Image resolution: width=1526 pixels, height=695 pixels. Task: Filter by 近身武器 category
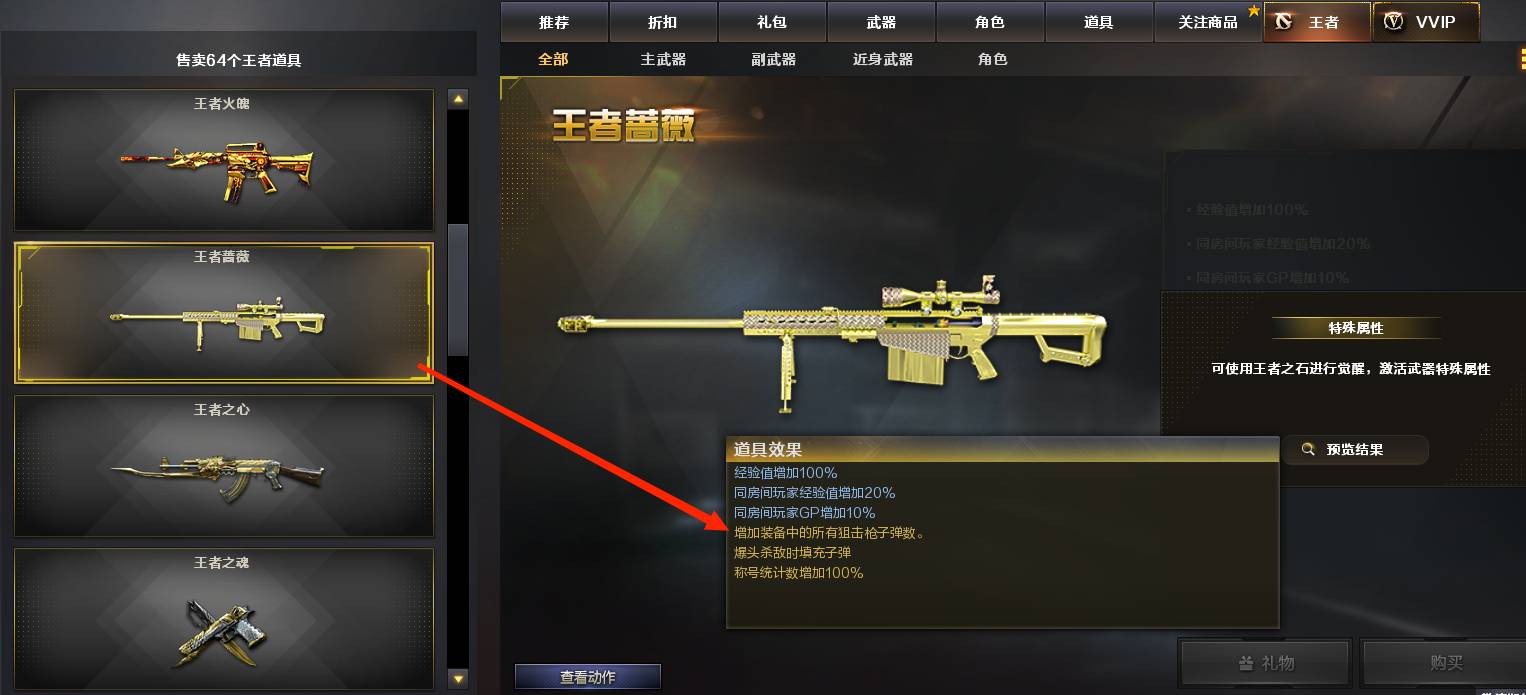883,59
